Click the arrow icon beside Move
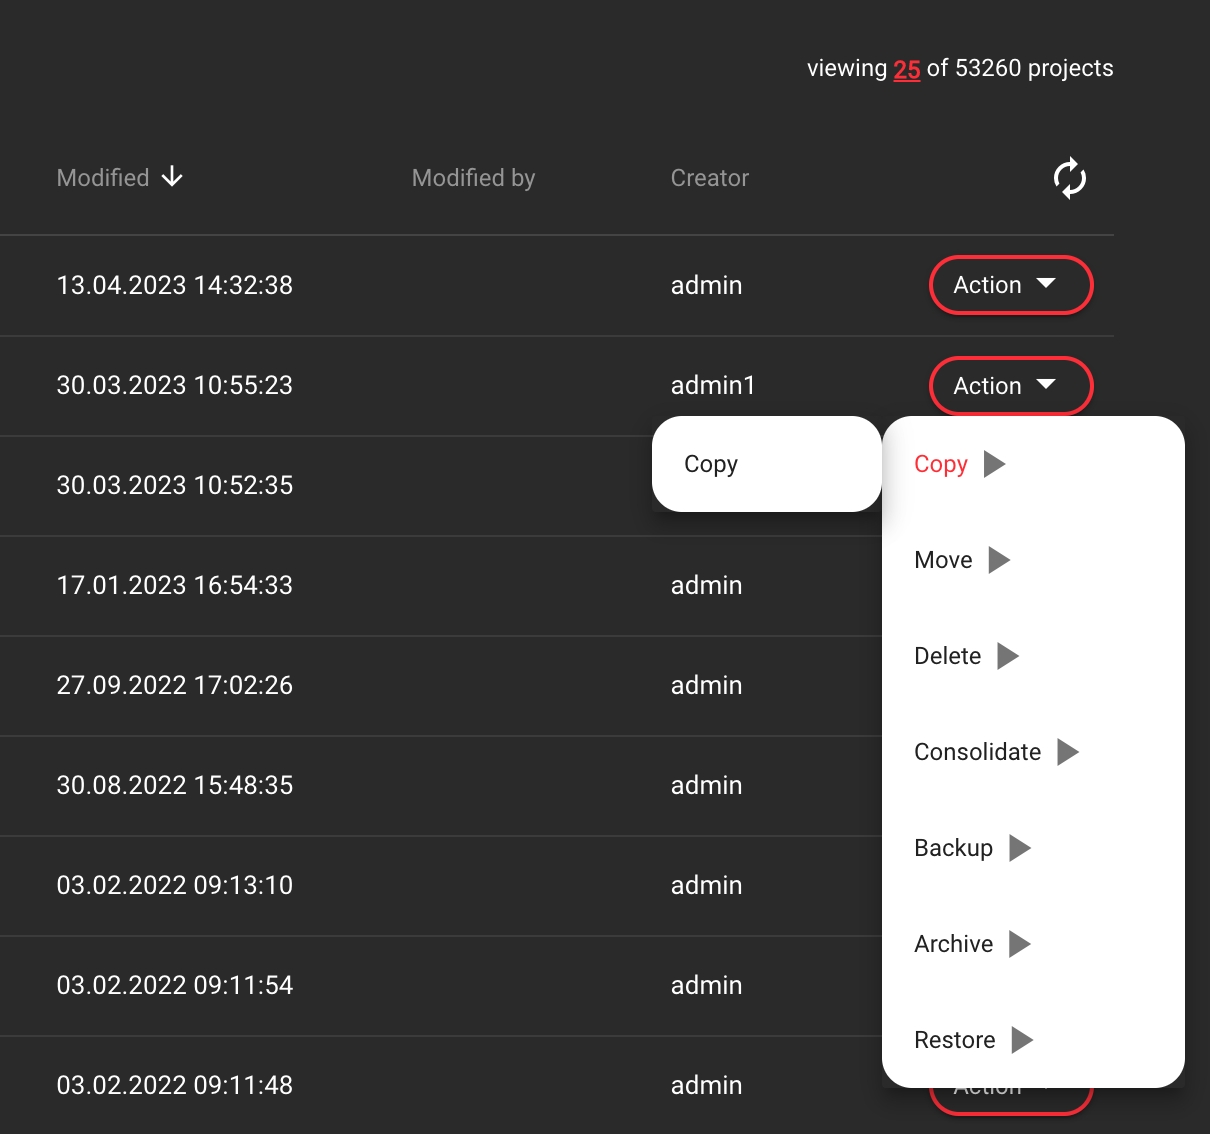This screenshot has width=1210, height=1134. [999, 560]
